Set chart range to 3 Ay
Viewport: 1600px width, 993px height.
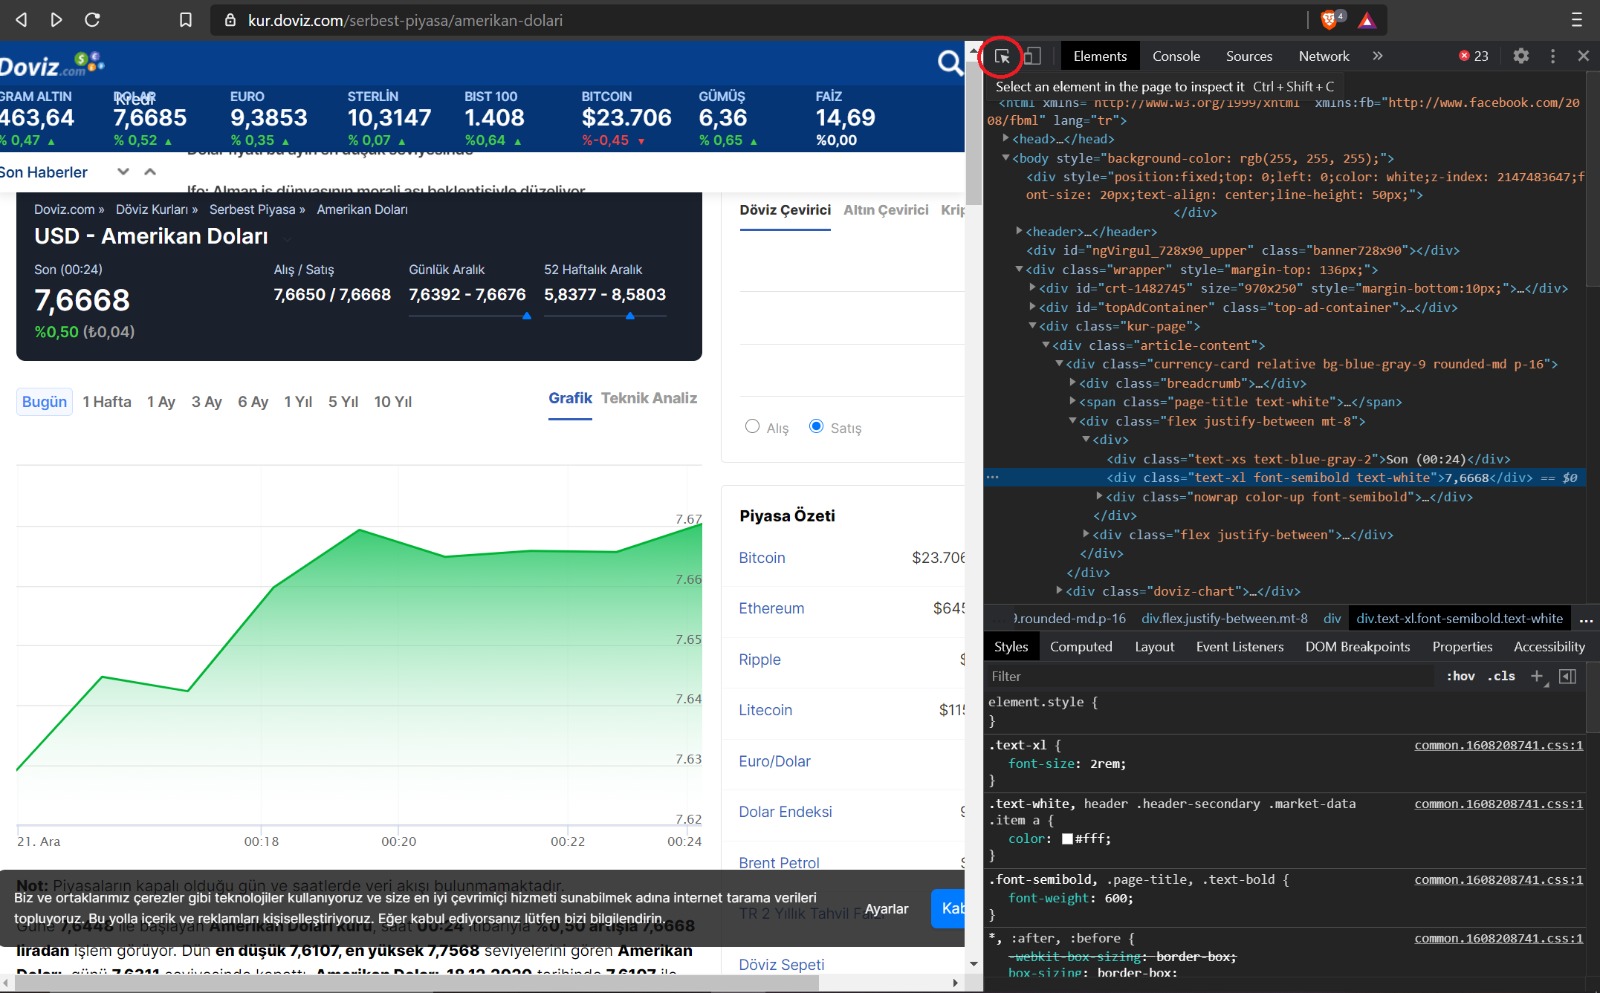tap(207, 402)
